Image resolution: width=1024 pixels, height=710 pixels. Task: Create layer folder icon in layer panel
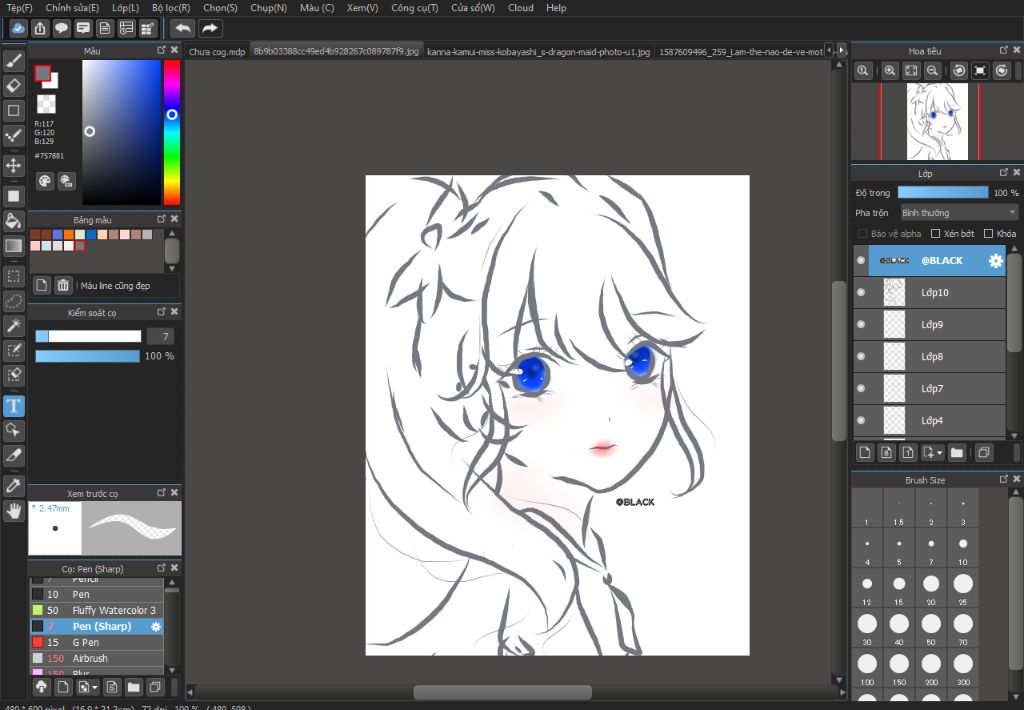(x=957, y=452)
